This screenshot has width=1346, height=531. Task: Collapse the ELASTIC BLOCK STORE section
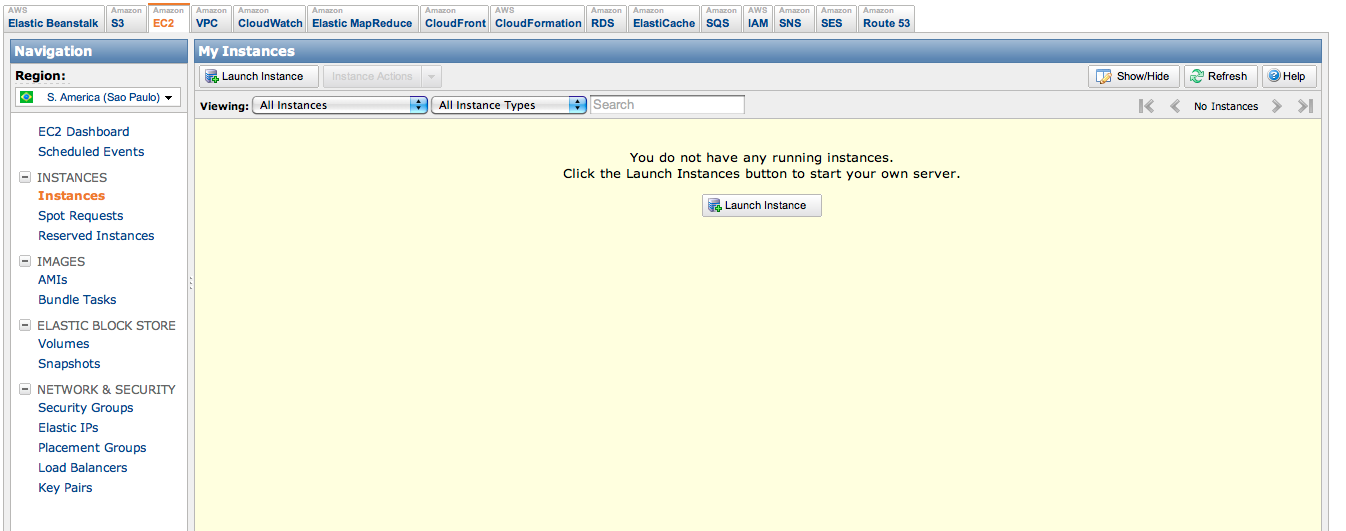[25, 325]
